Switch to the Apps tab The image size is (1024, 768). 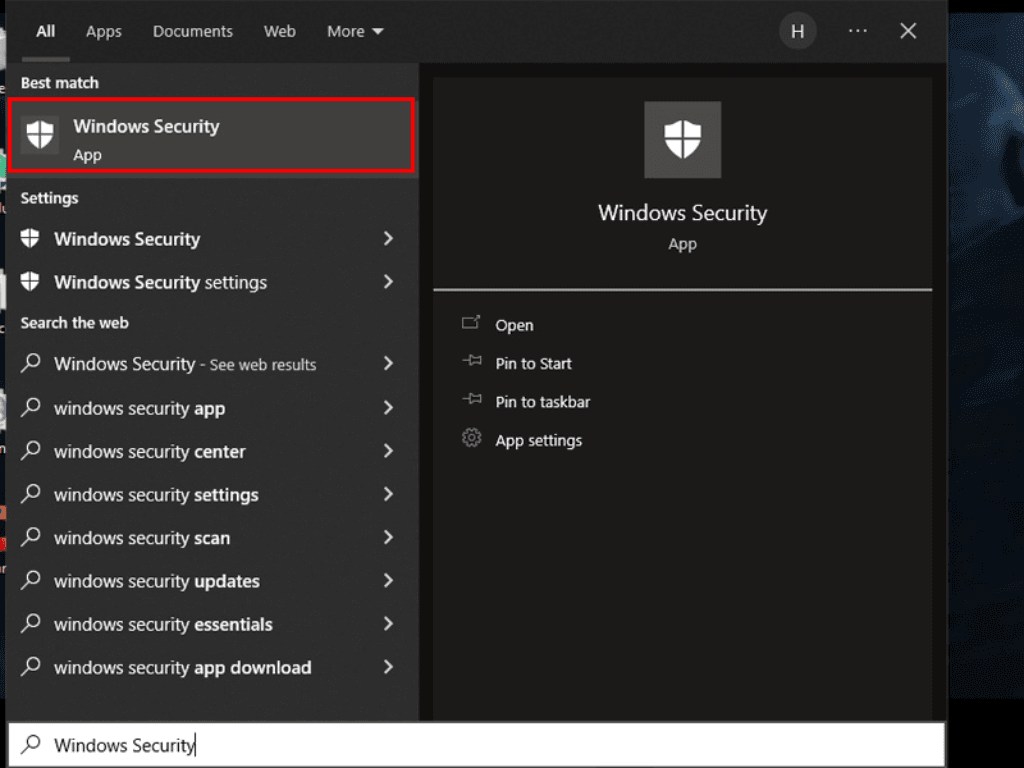pyautogui.click(x=103, y=31)
